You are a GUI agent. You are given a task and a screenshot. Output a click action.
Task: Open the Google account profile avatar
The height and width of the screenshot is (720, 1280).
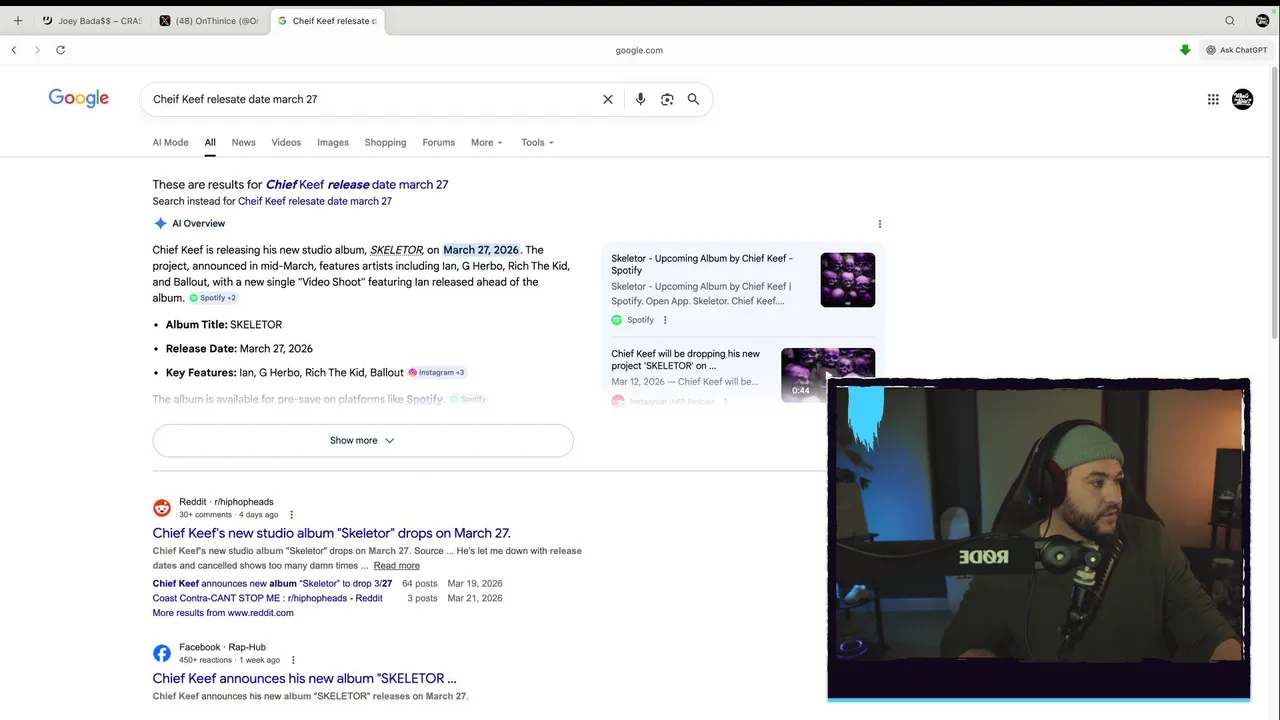pos(1242,99)
